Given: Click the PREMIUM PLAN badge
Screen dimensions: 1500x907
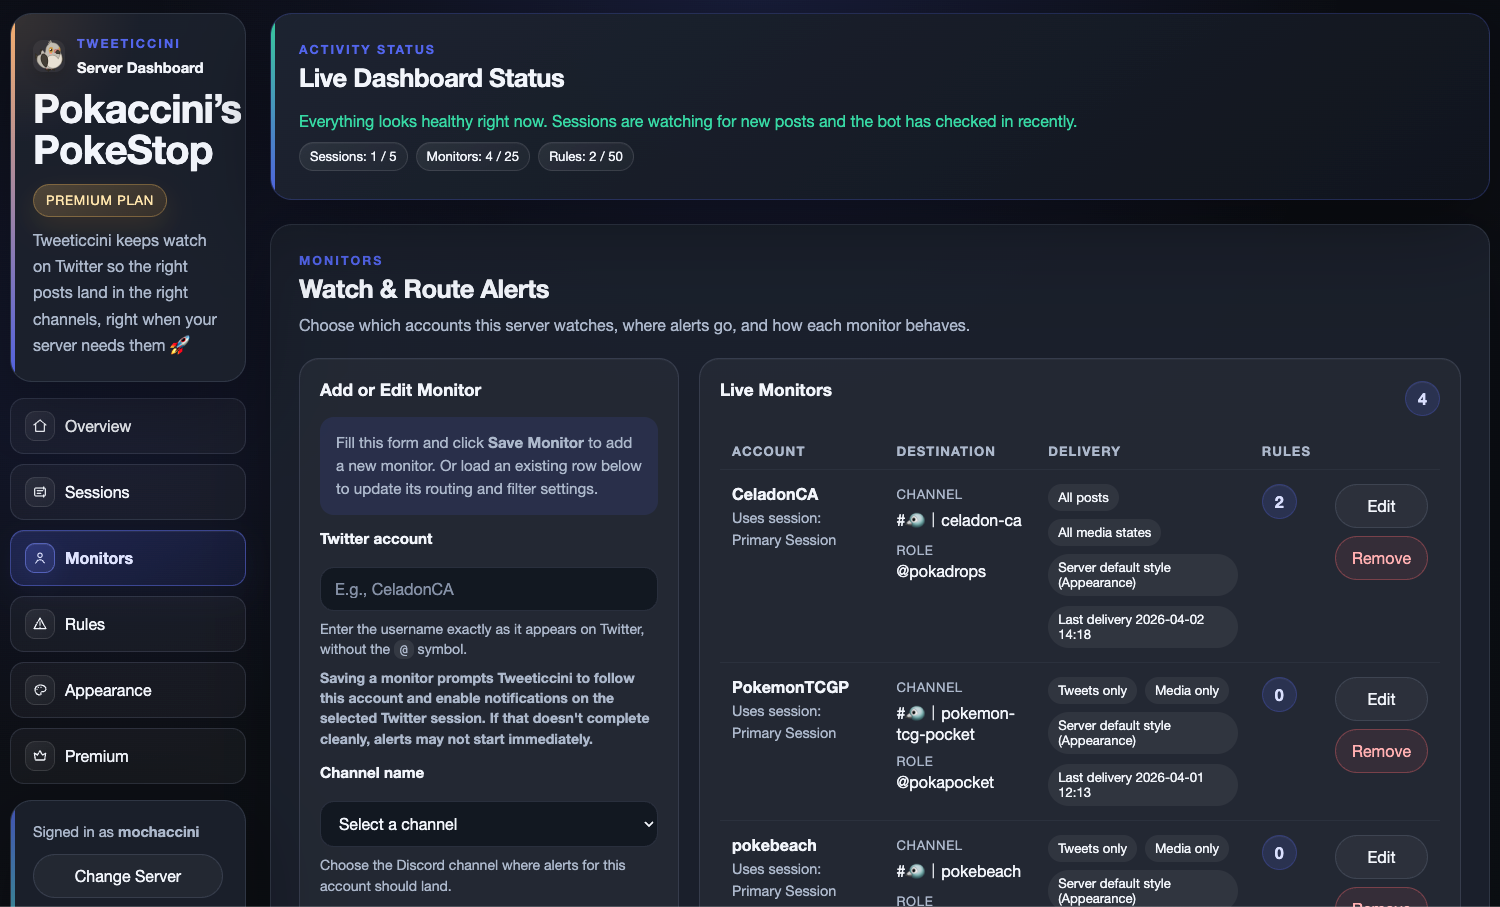Looking at the screenshot, I should (x=100, y=200).
